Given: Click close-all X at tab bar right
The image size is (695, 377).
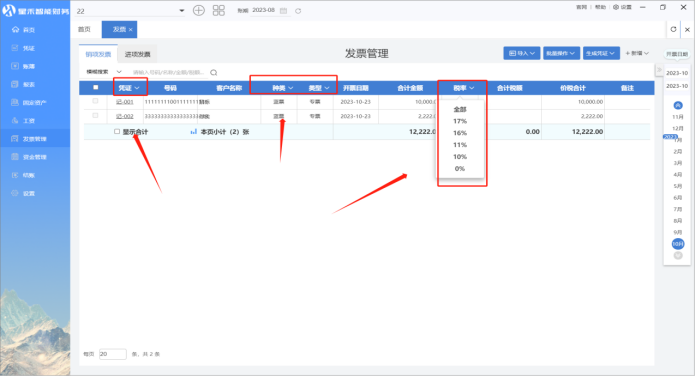Looking at the screenshot, I should [687, 30].
